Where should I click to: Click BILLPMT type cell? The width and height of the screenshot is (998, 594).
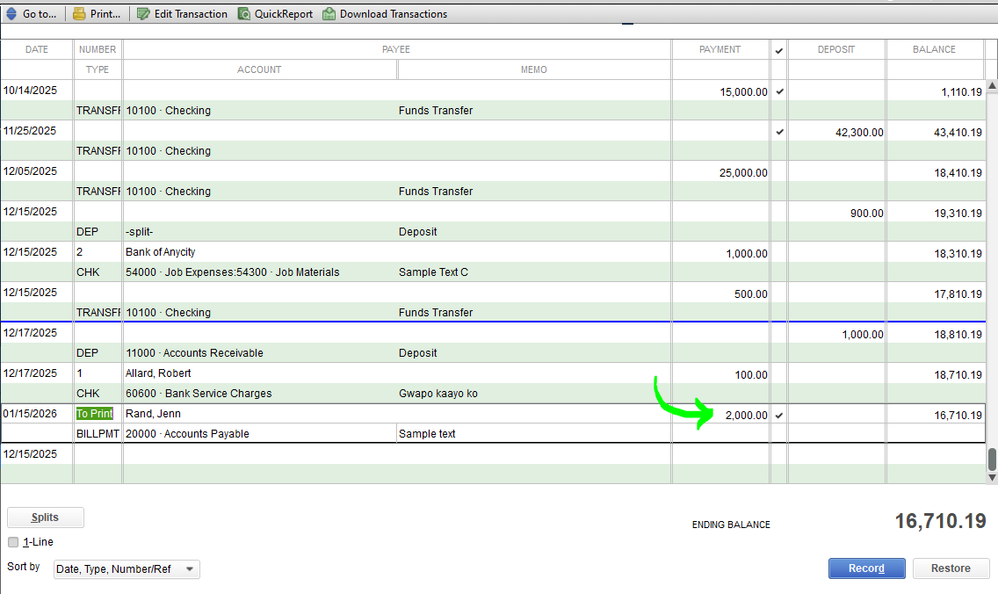[x=97, y=434]
